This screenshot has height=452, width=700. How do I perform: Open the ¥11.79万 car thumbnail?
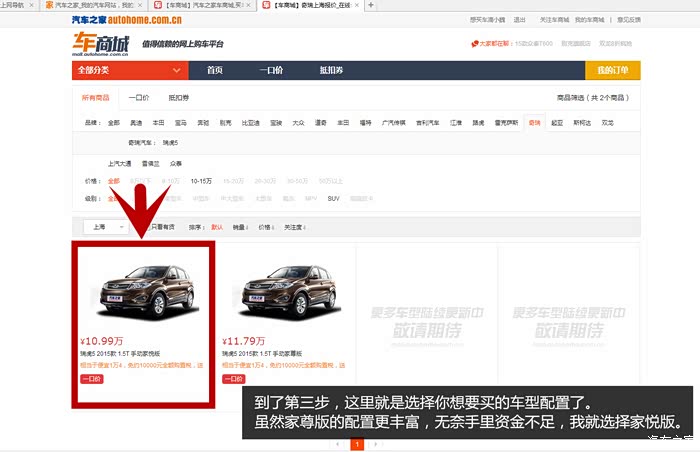click(x=290, y=293)
